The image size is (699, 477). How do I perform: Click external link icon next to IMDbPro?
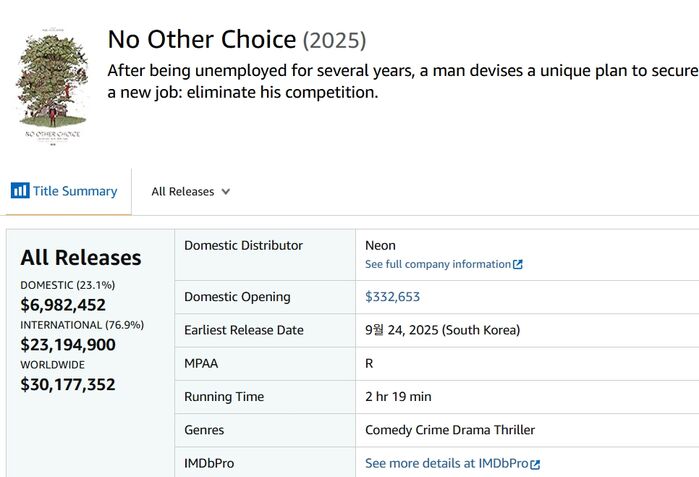tap(536, 464)
